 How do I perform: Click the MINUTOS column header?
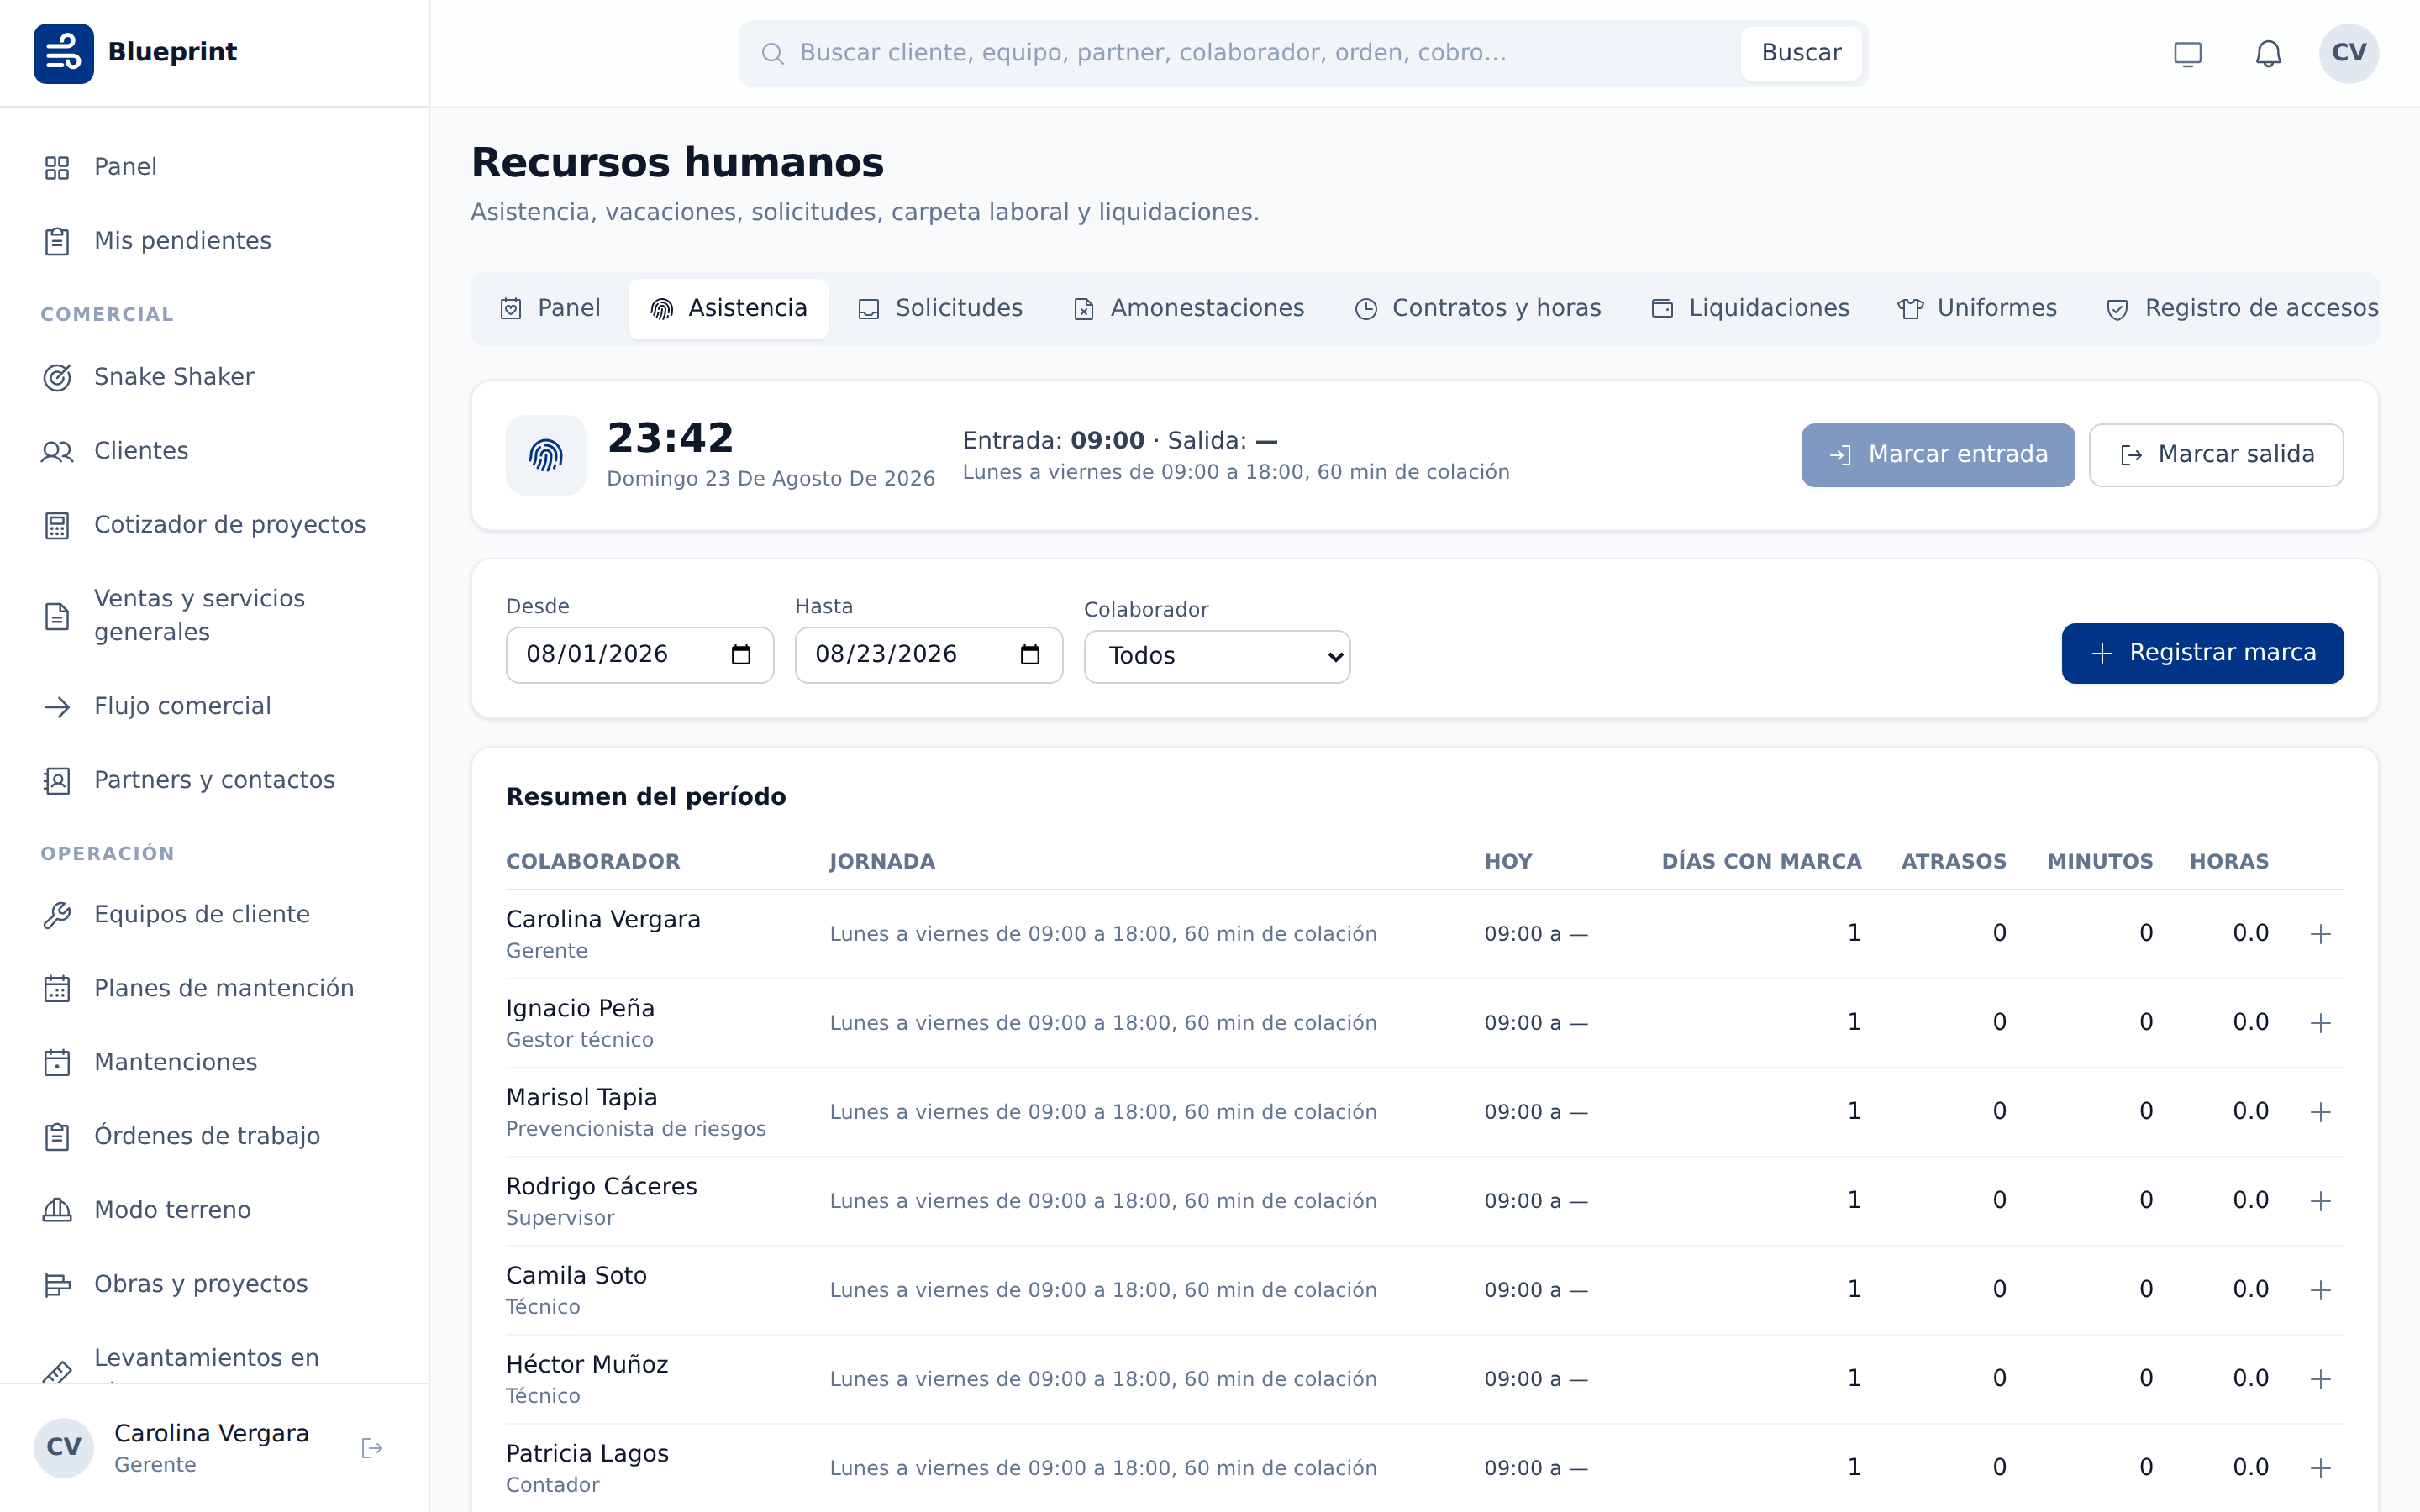tap(2100, 862)
